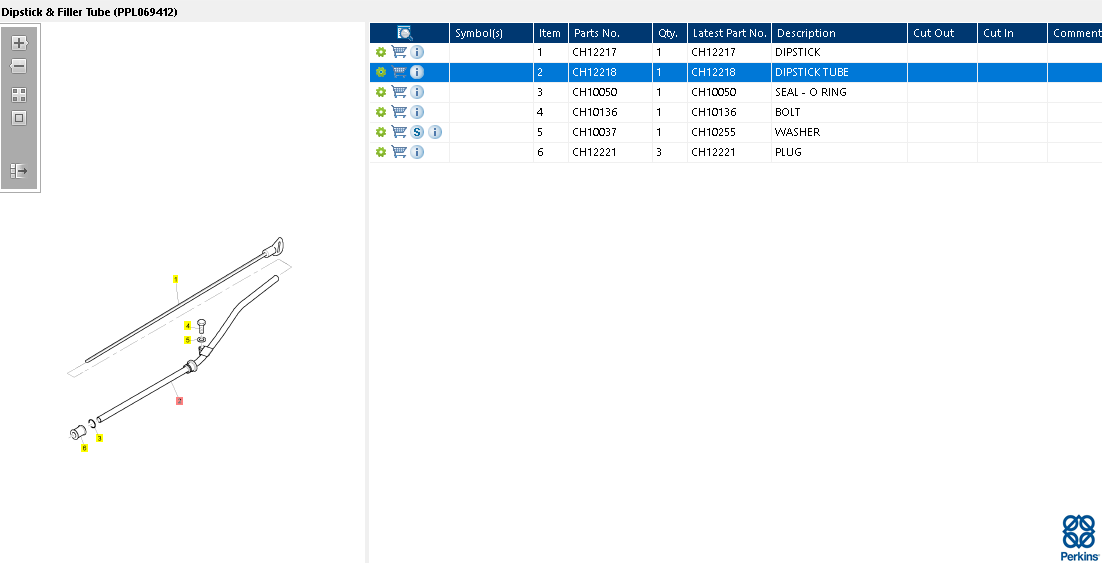
Task: Click the Perkins logo
Action: (1079, 537)
